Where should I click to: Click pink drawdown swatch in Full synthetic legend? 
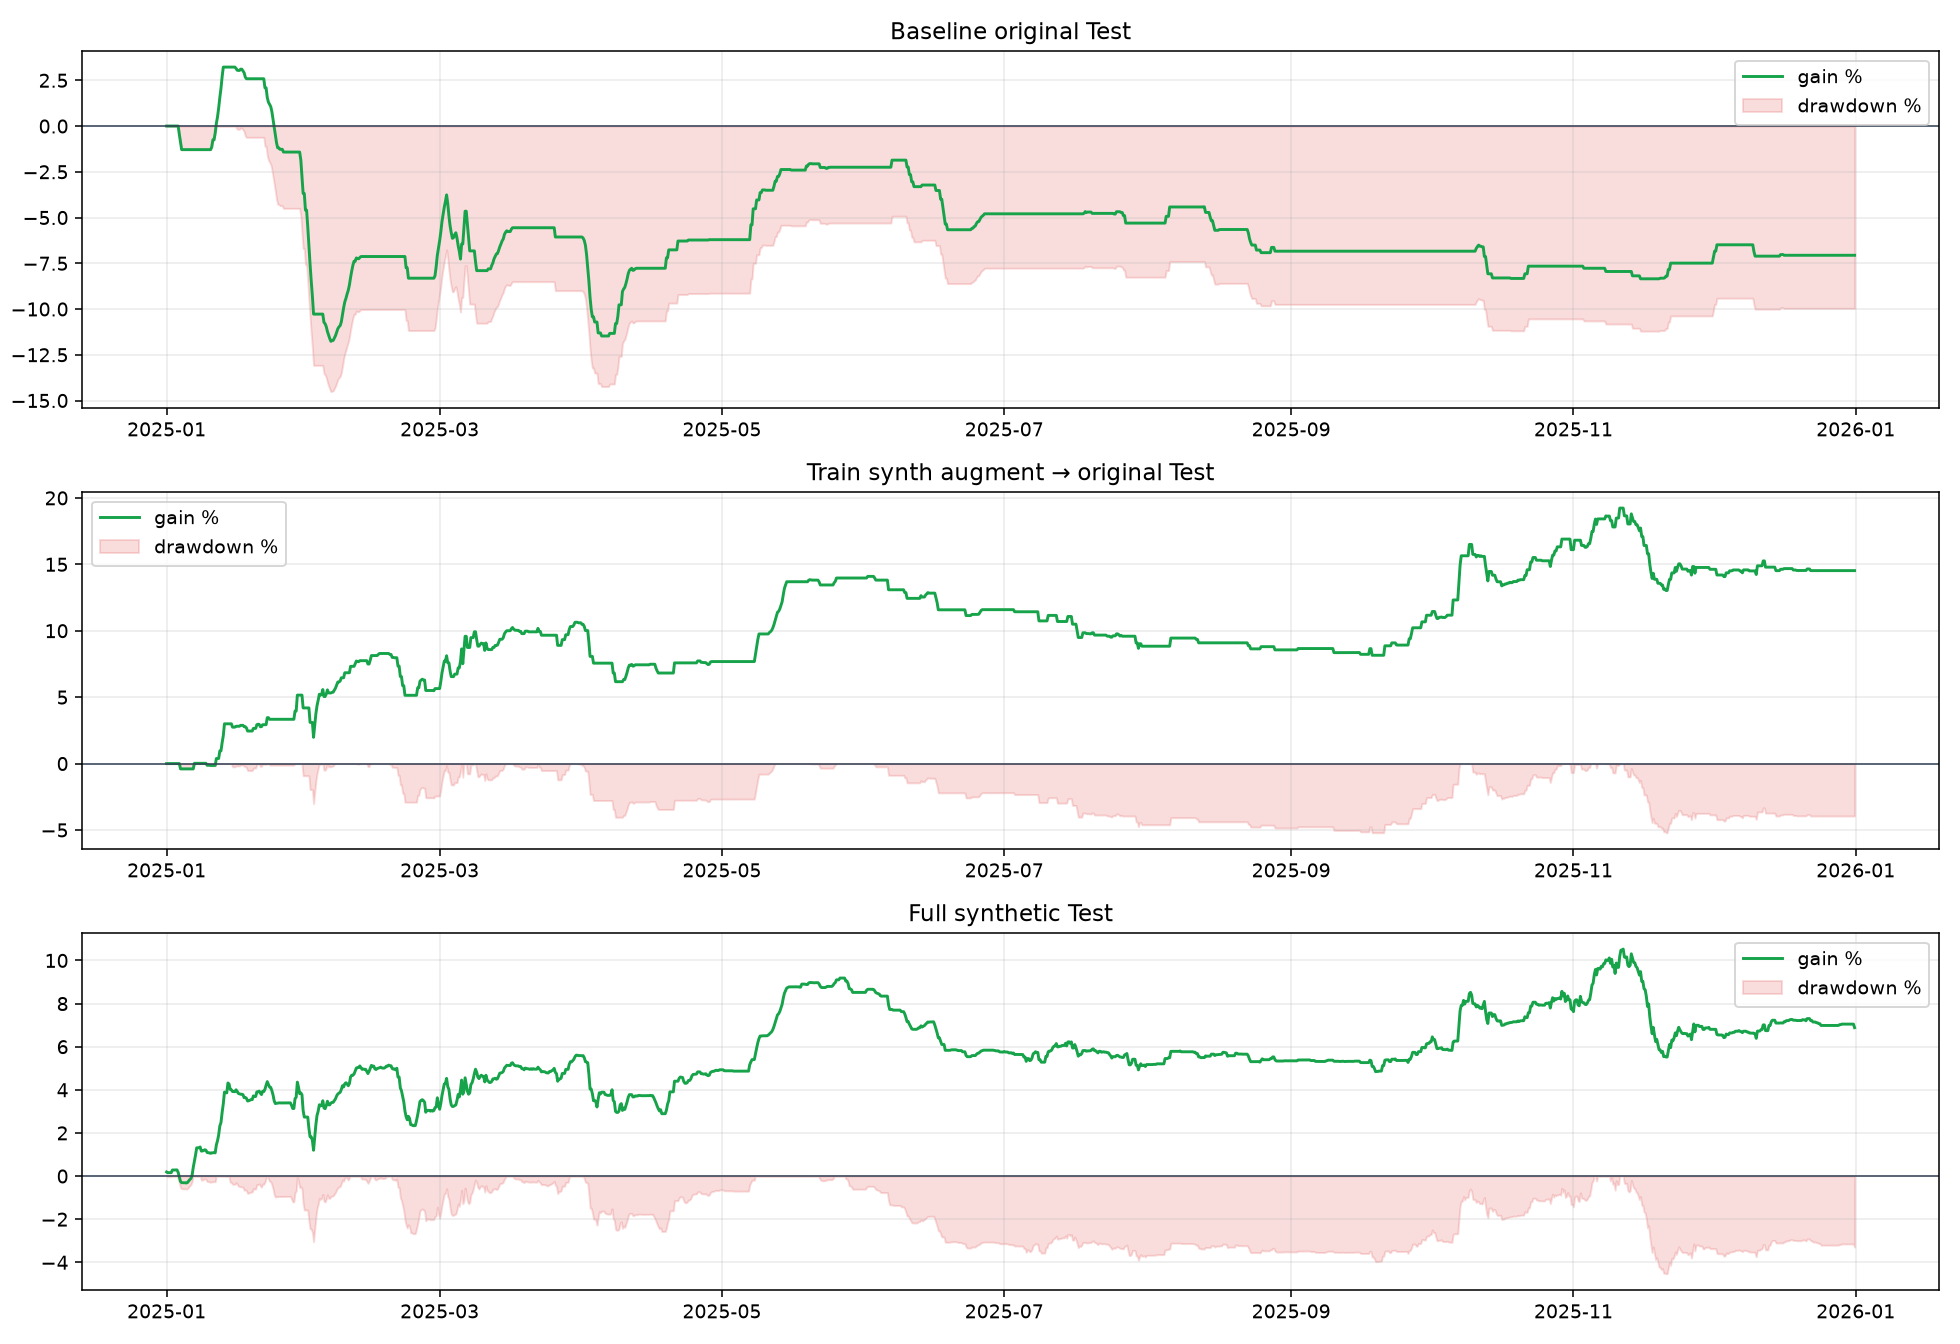coord(1762,988)
